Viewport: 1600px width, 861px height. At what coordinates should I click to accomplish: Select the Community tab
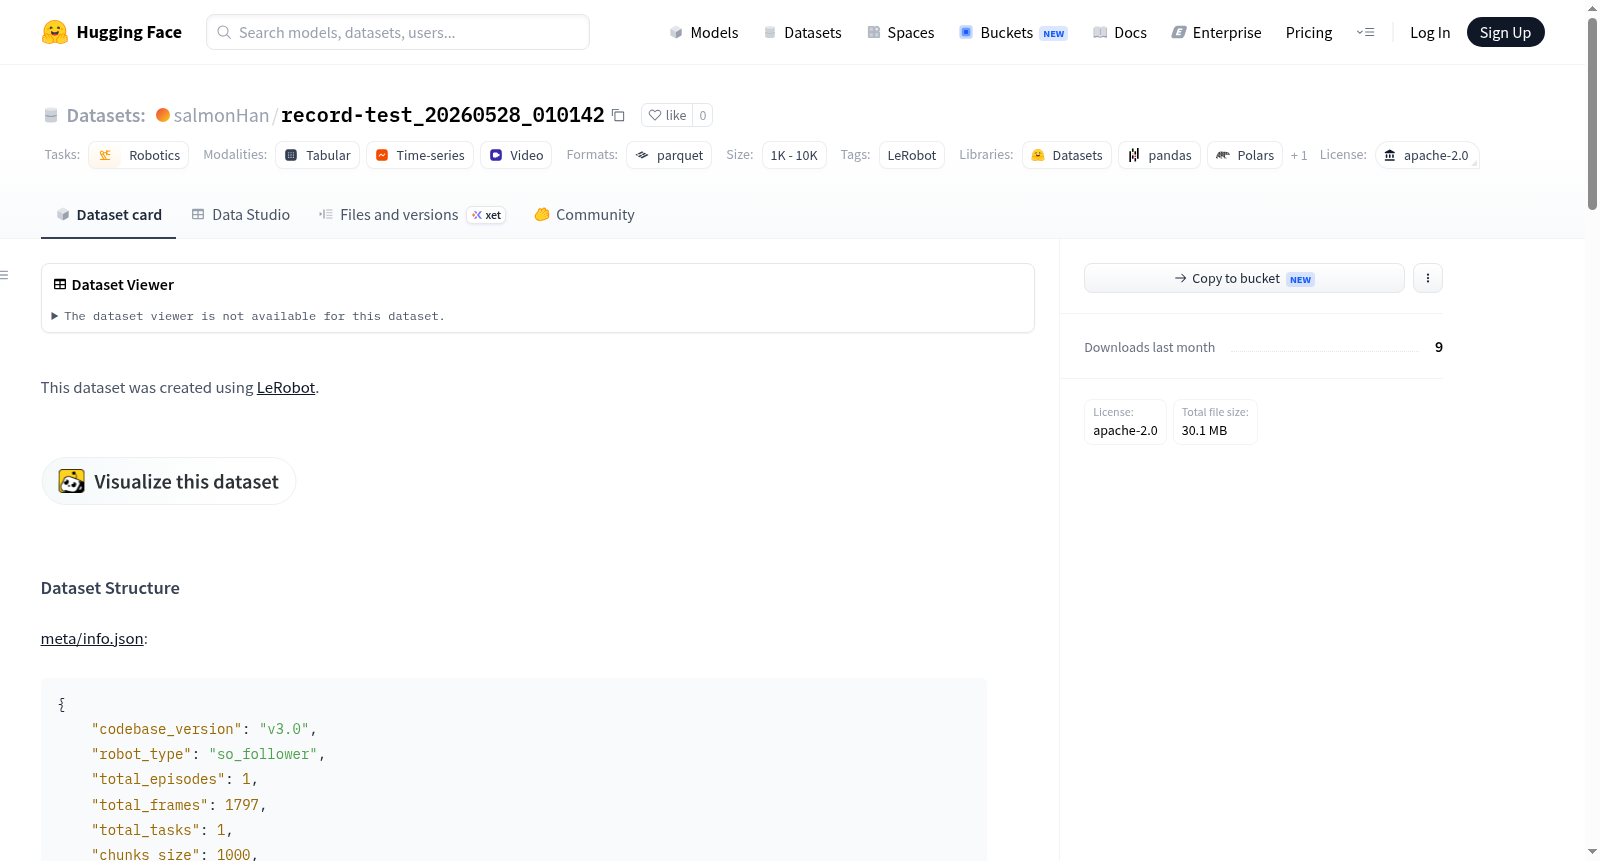click(x=584, y=214)
